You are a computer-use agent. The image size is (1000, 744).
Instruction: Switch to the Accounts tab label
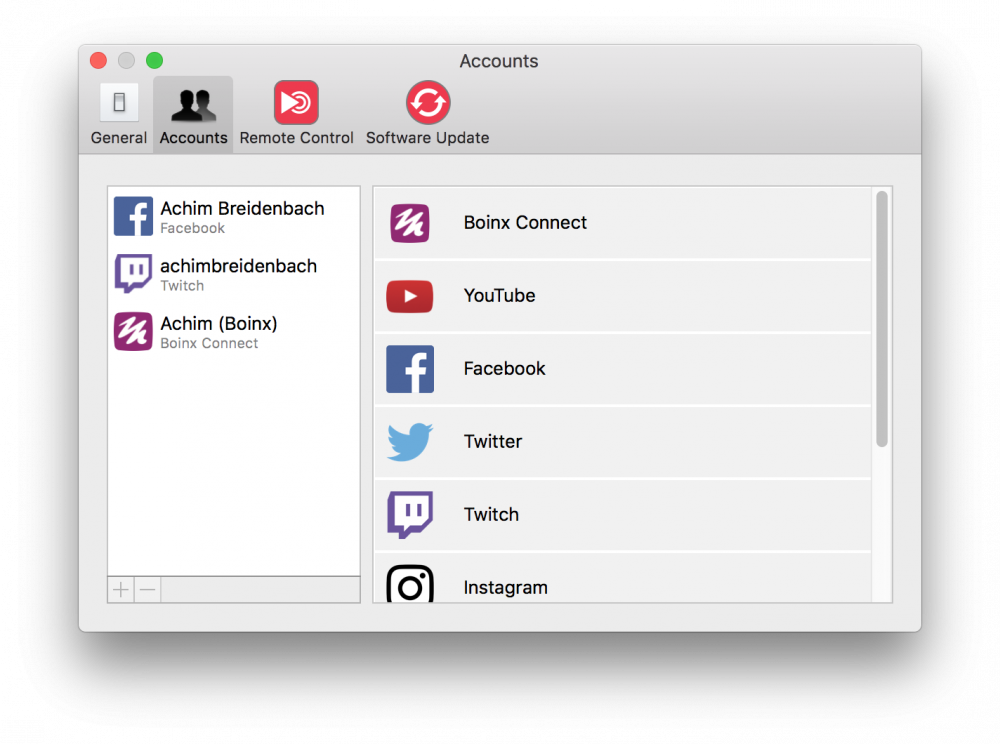[x=193, y=138]
